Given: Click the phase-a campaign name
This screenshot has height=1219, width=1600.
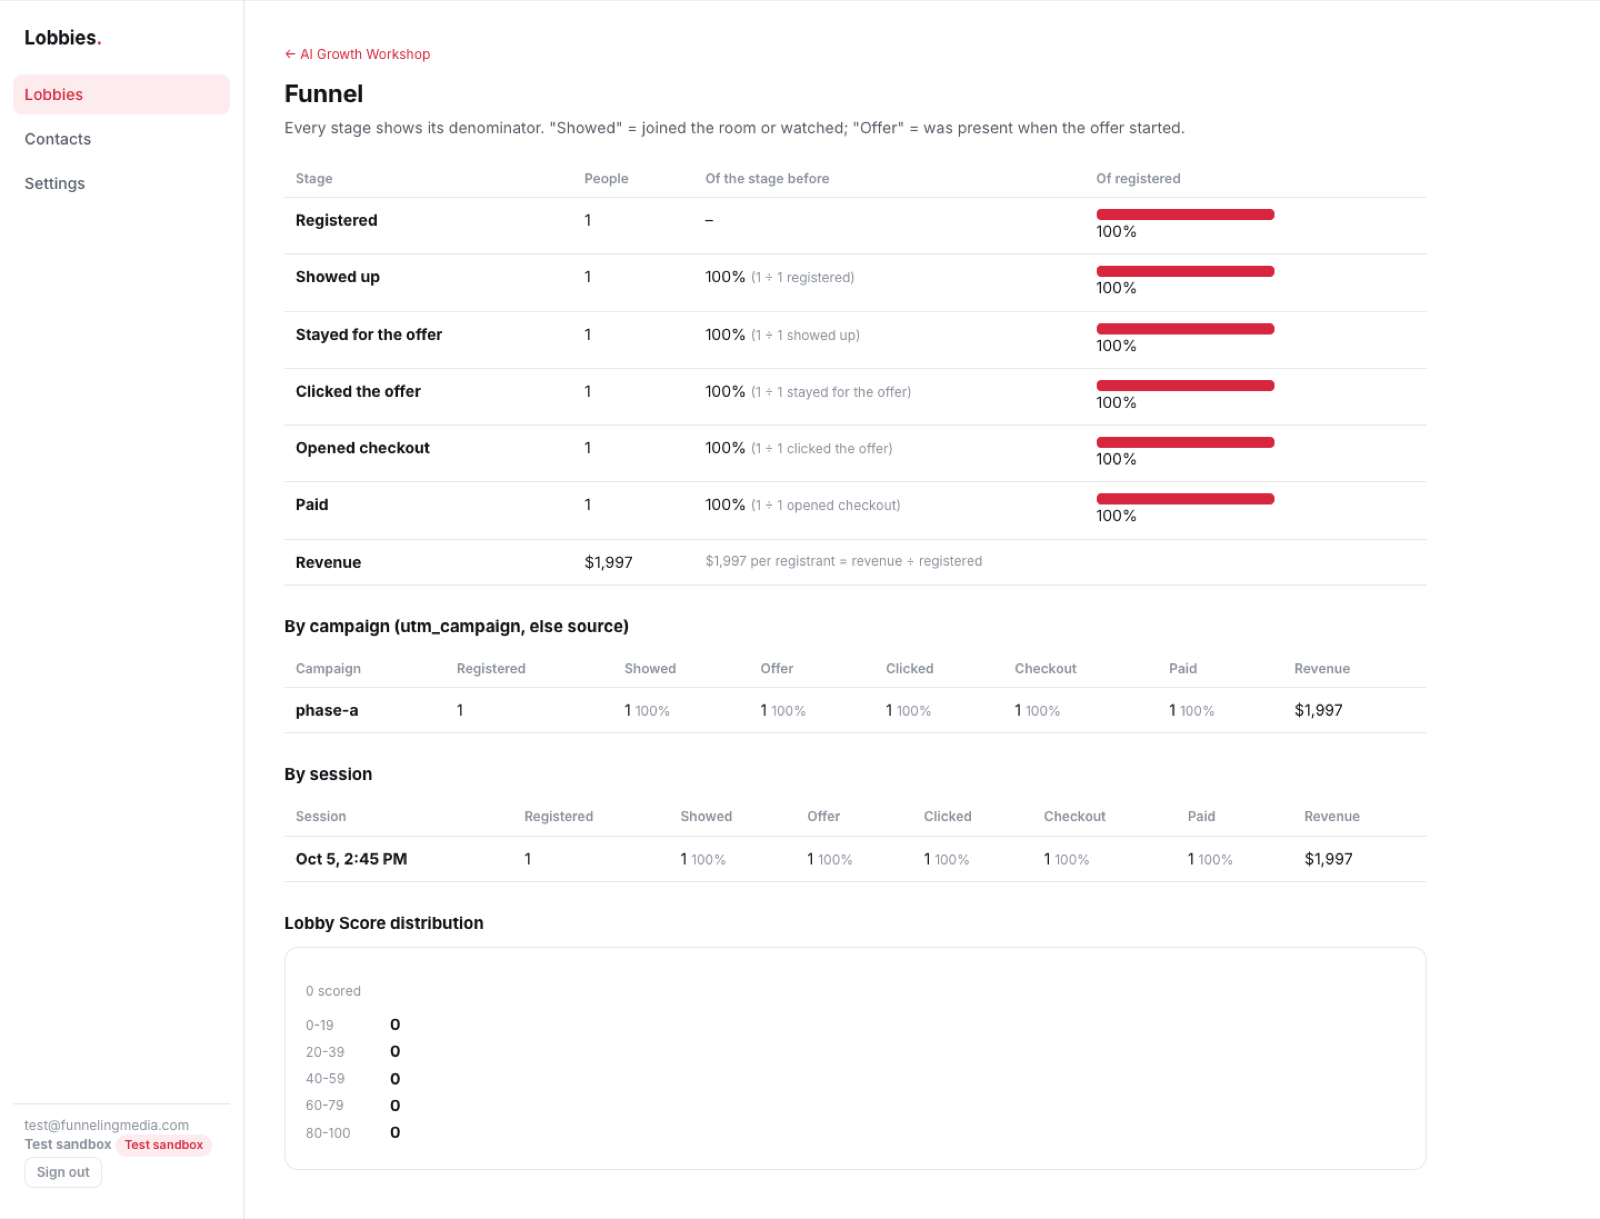Looking at the screenshot, I should [x=327, y=710].
